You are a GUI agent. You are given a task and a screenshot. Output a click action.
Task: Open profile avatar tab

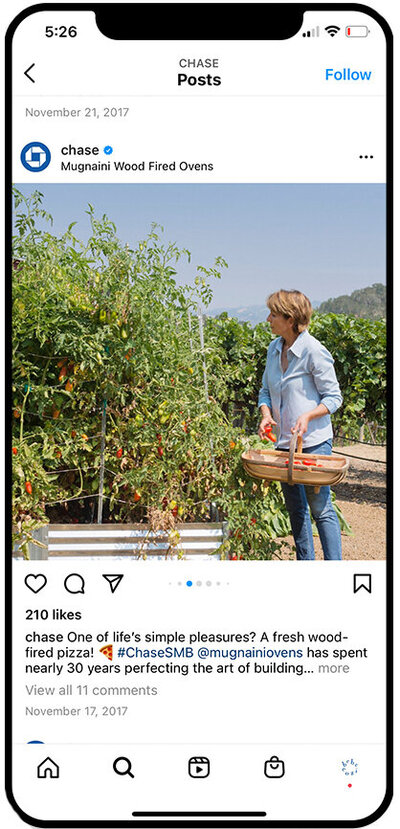(x=349, y=768)
